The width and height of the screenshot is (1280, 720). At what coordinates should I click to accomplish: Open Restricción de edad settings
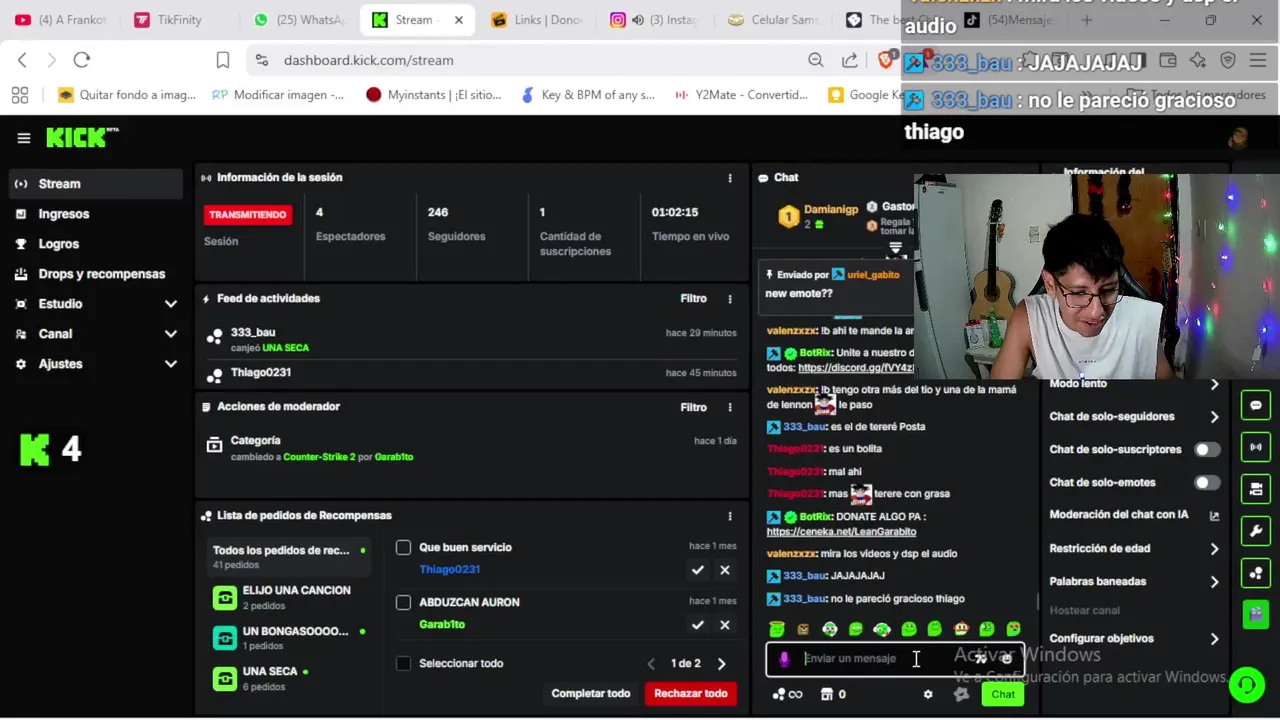coord(1134,549)
